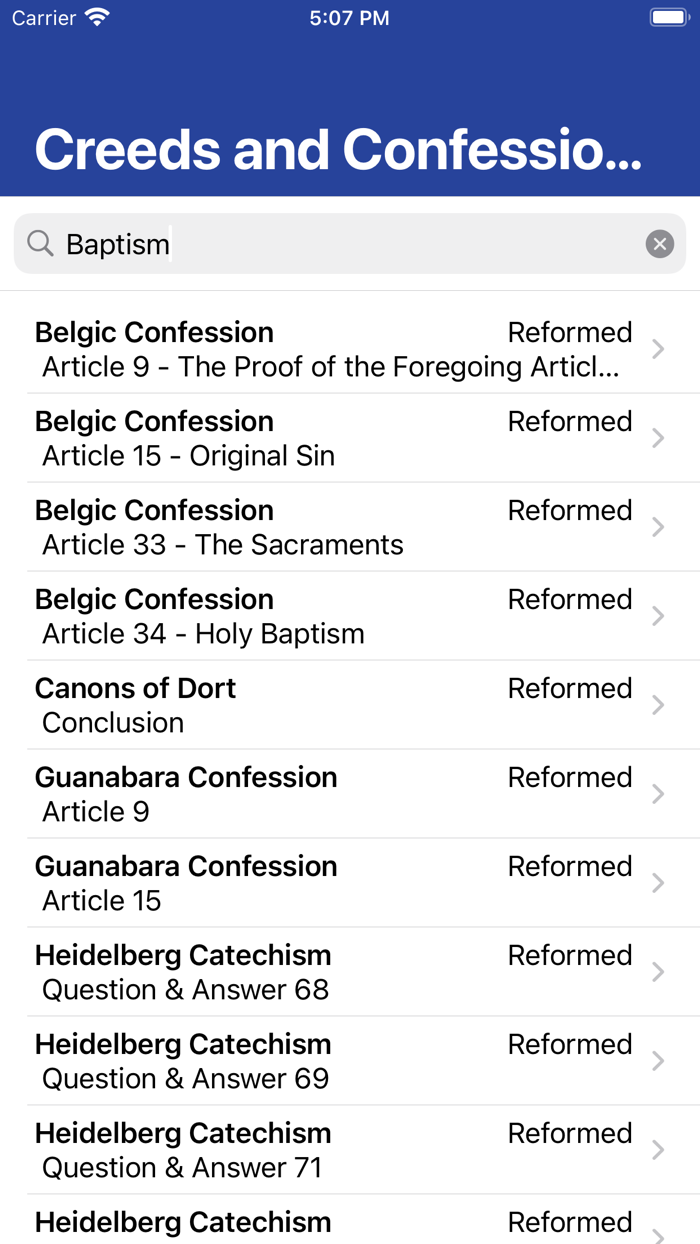
Task: Open Belgic Confession Article 33 - The Sacraments
Action: click(x=300, y=527)
